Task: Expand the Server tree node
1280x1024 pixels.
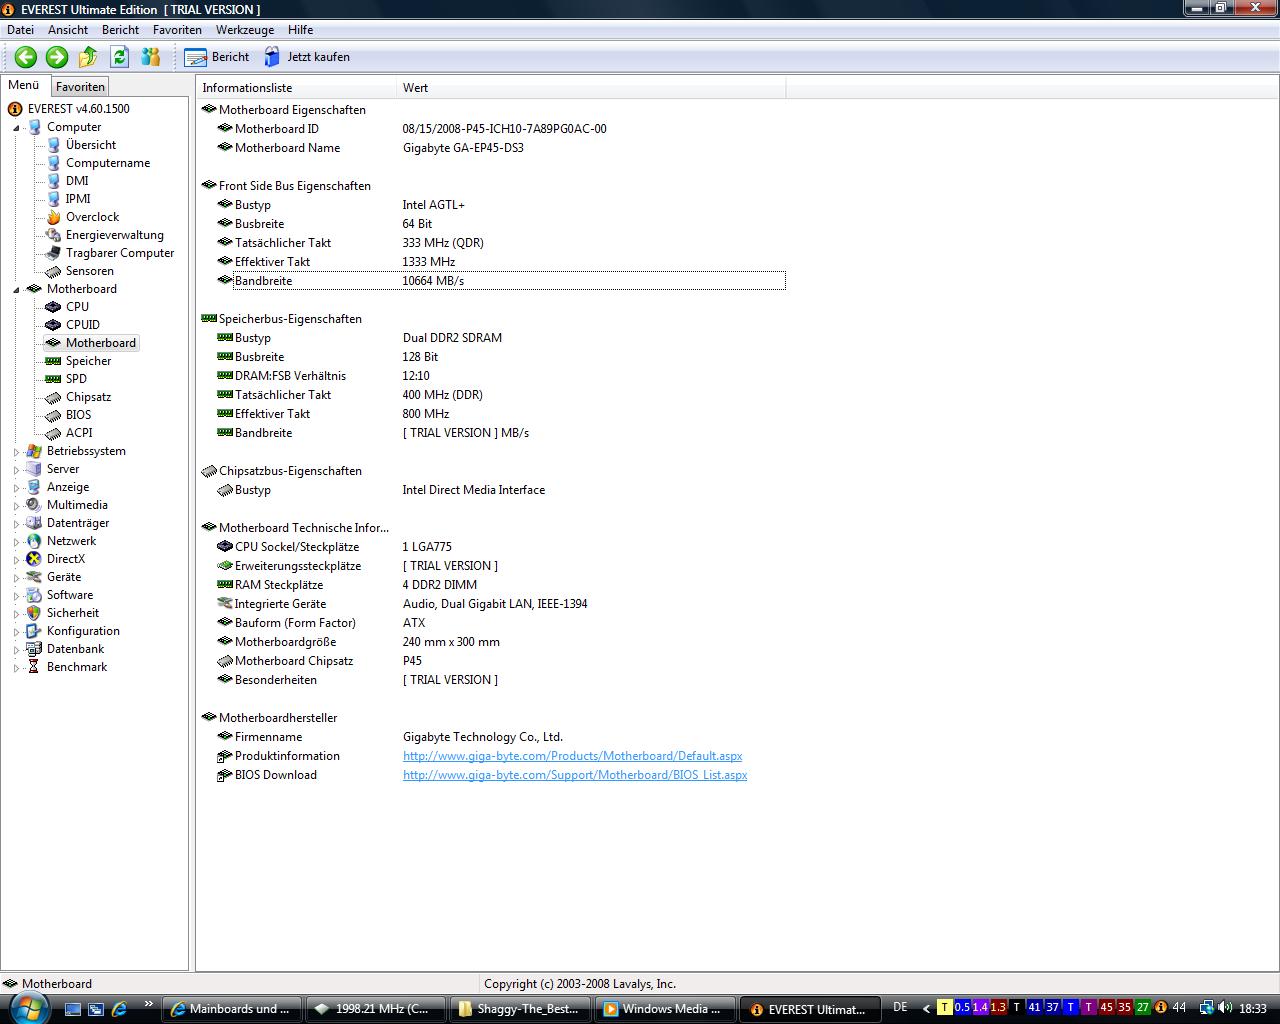Action: click(x=16, y=470)
